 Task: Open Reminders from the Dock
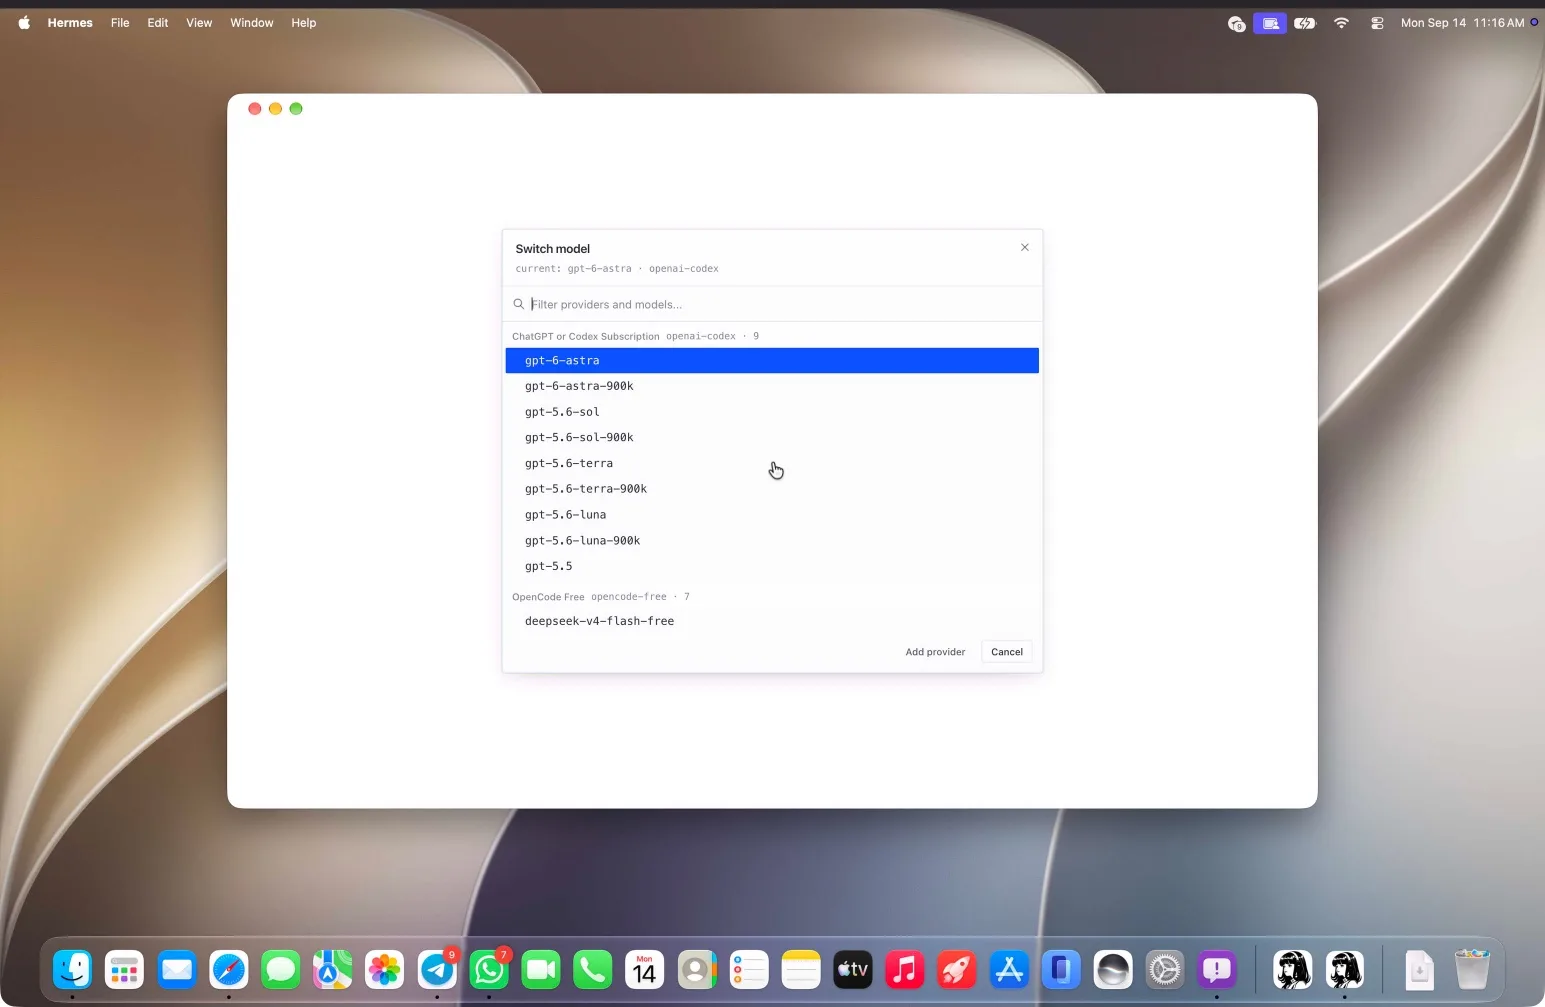pos(749,969)
